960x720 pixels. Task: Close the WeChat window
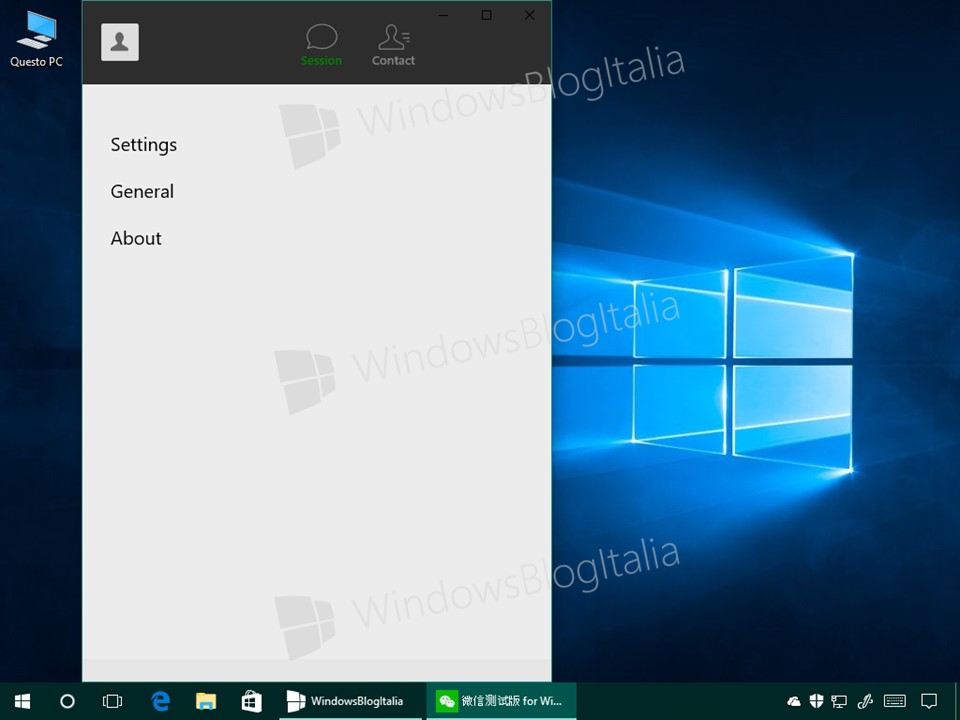(530, 15)
